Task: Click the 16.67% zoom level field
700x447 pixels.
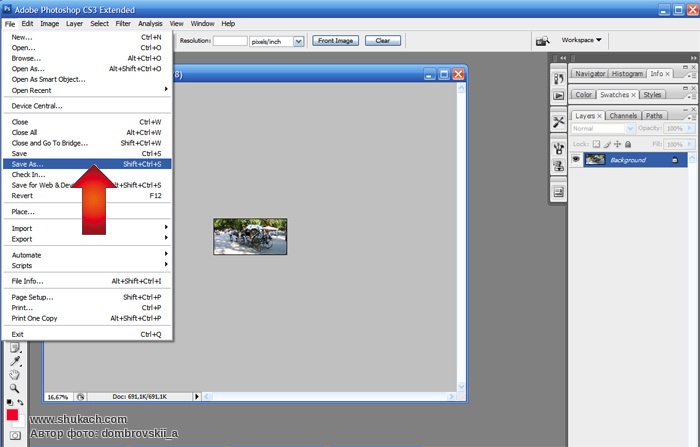Action: tap(58, 397)
